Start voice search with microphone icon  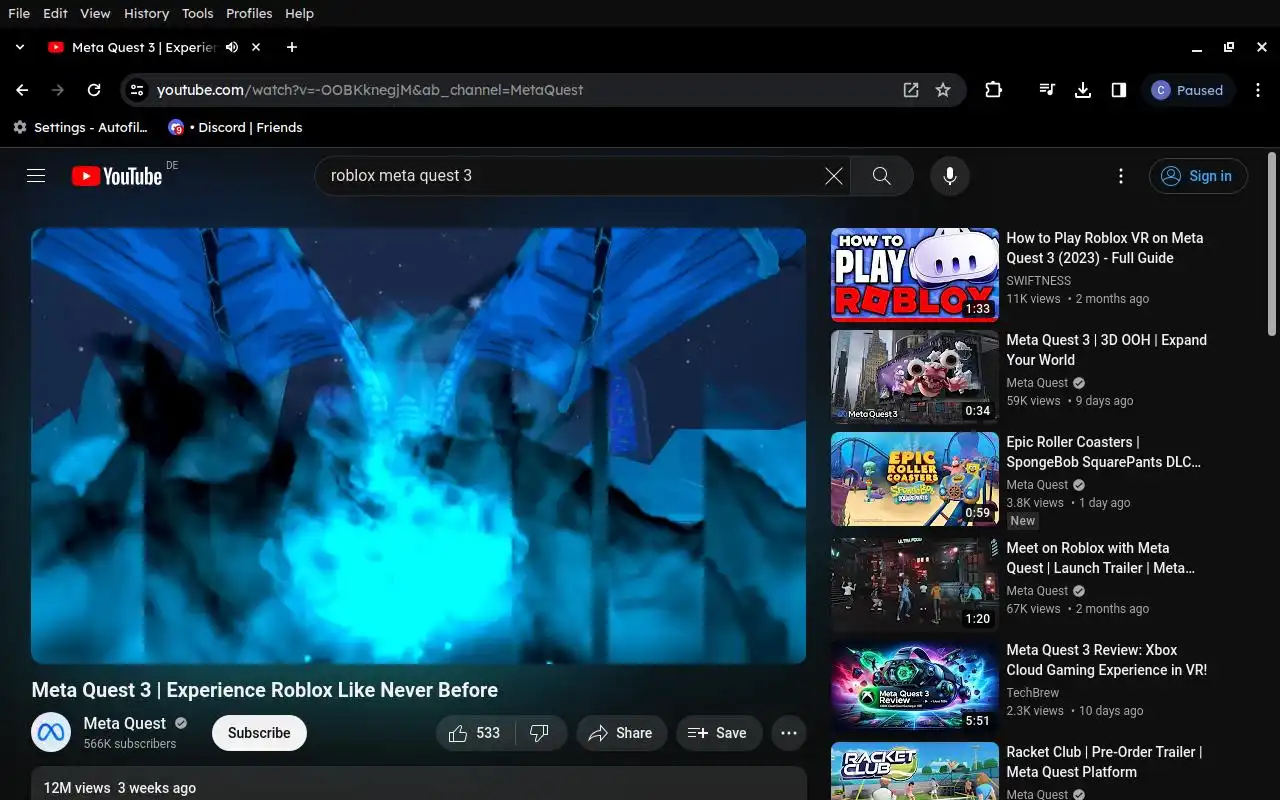[x=950, y=176]
